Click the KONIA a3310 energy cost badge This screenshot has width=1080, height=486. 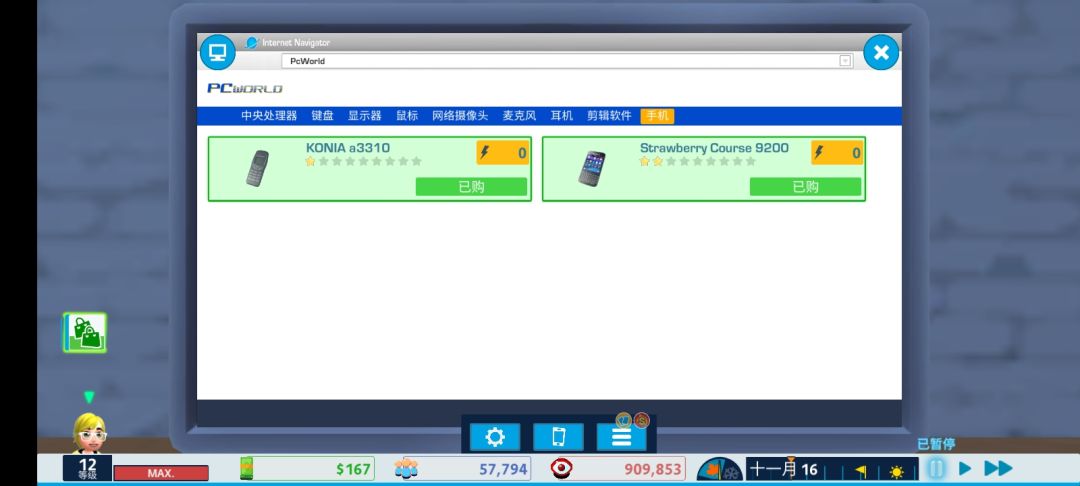[503, 153]
